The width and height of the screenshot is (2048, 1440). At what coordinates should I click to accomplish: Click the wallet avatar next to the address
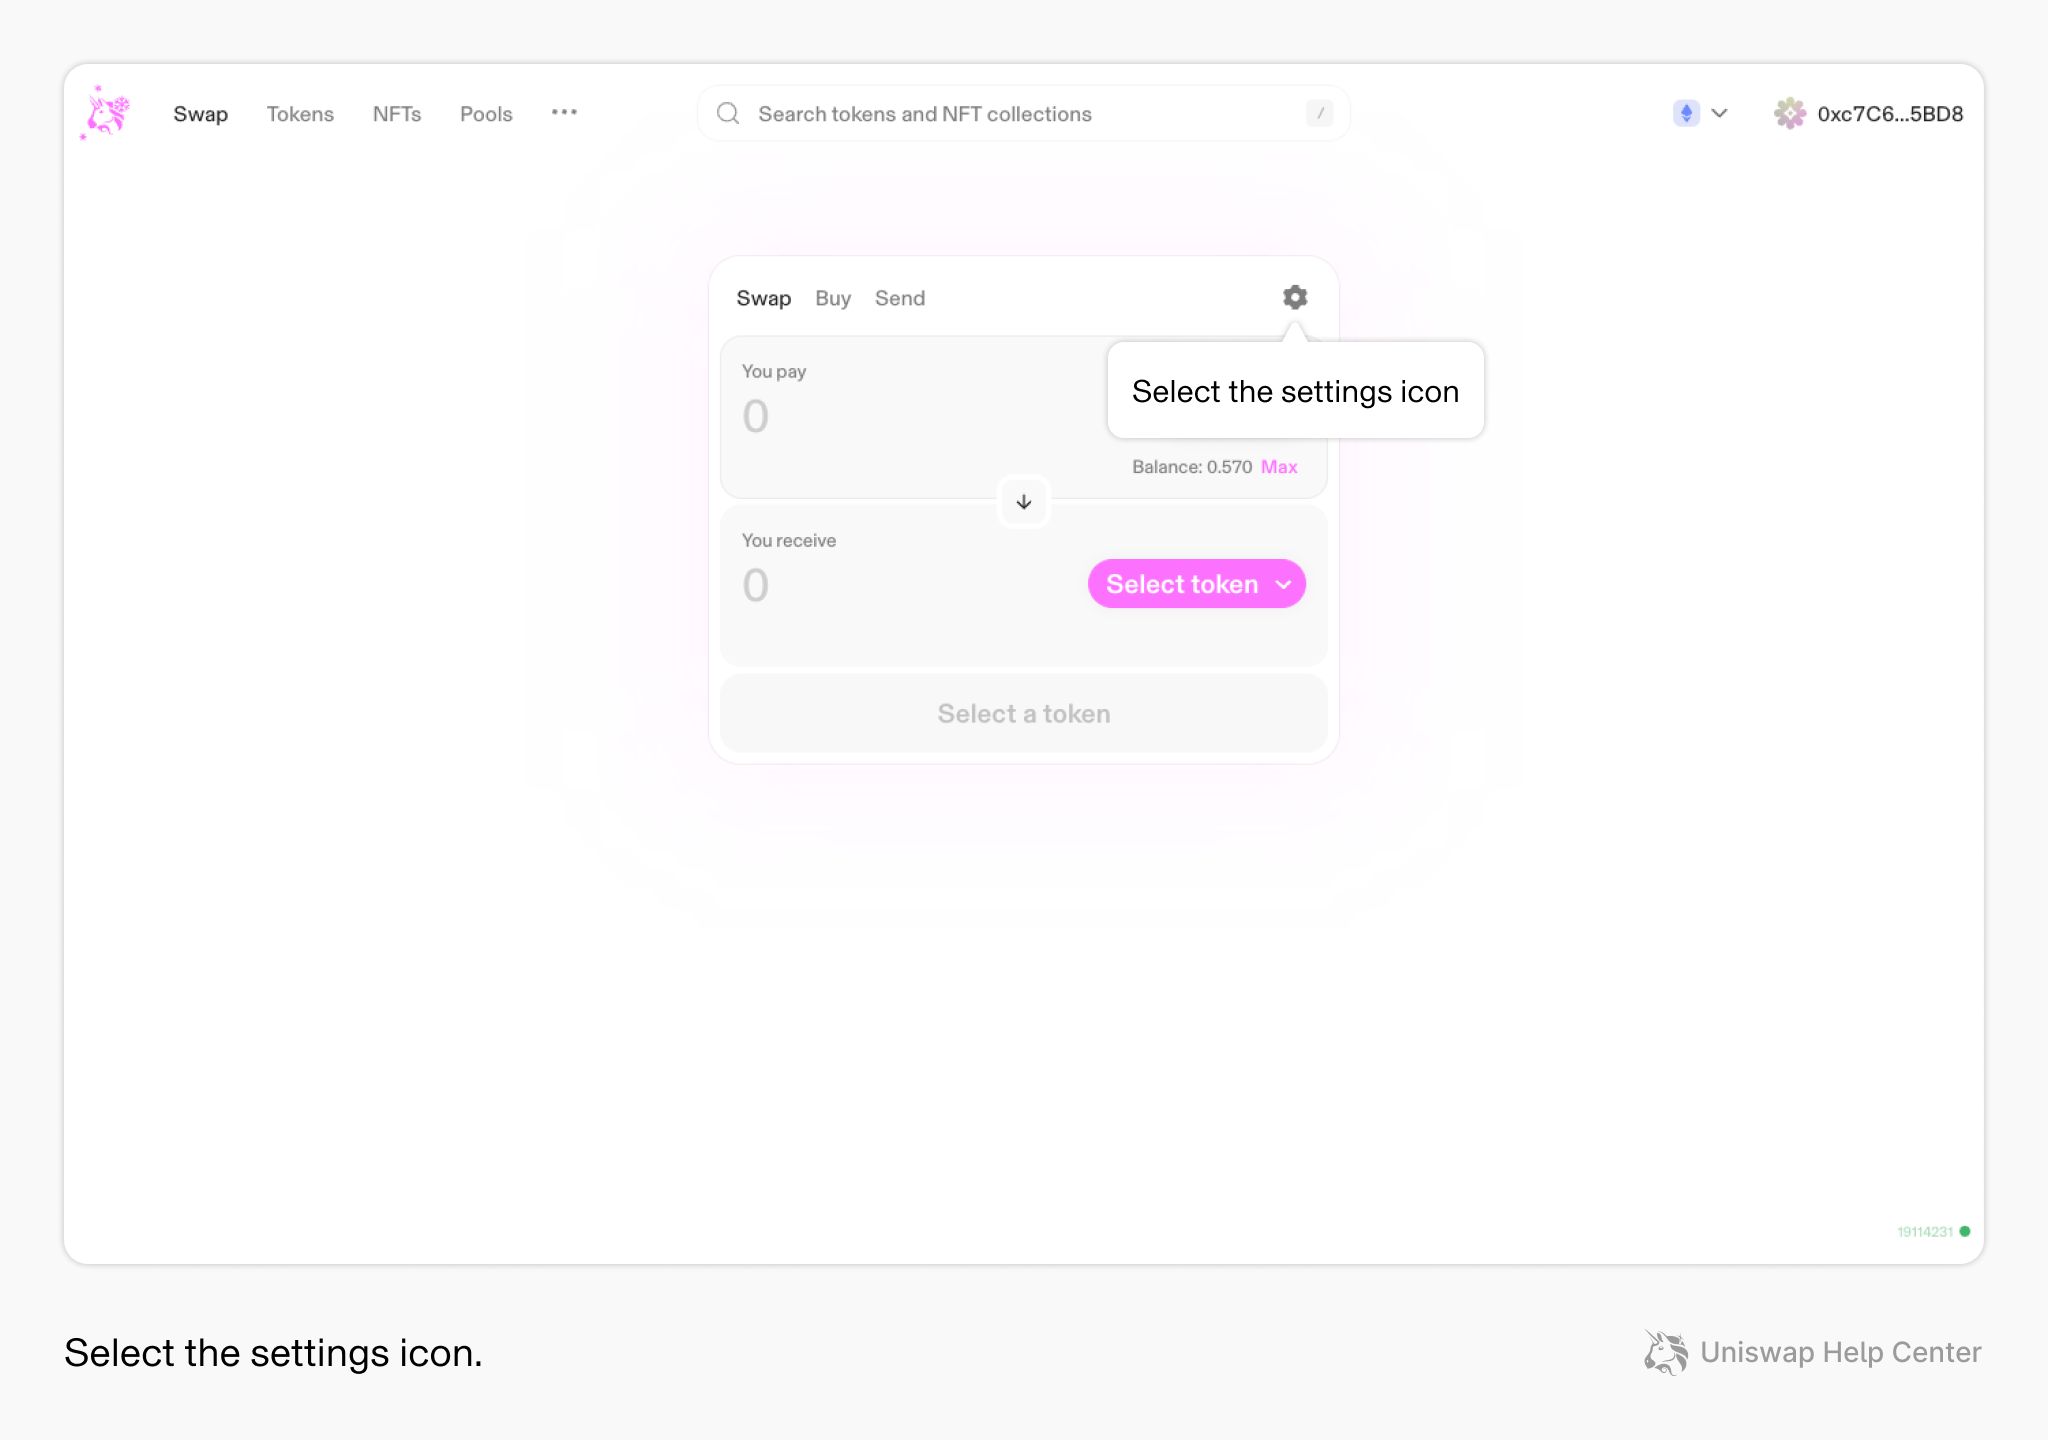tap(1791, 113)
